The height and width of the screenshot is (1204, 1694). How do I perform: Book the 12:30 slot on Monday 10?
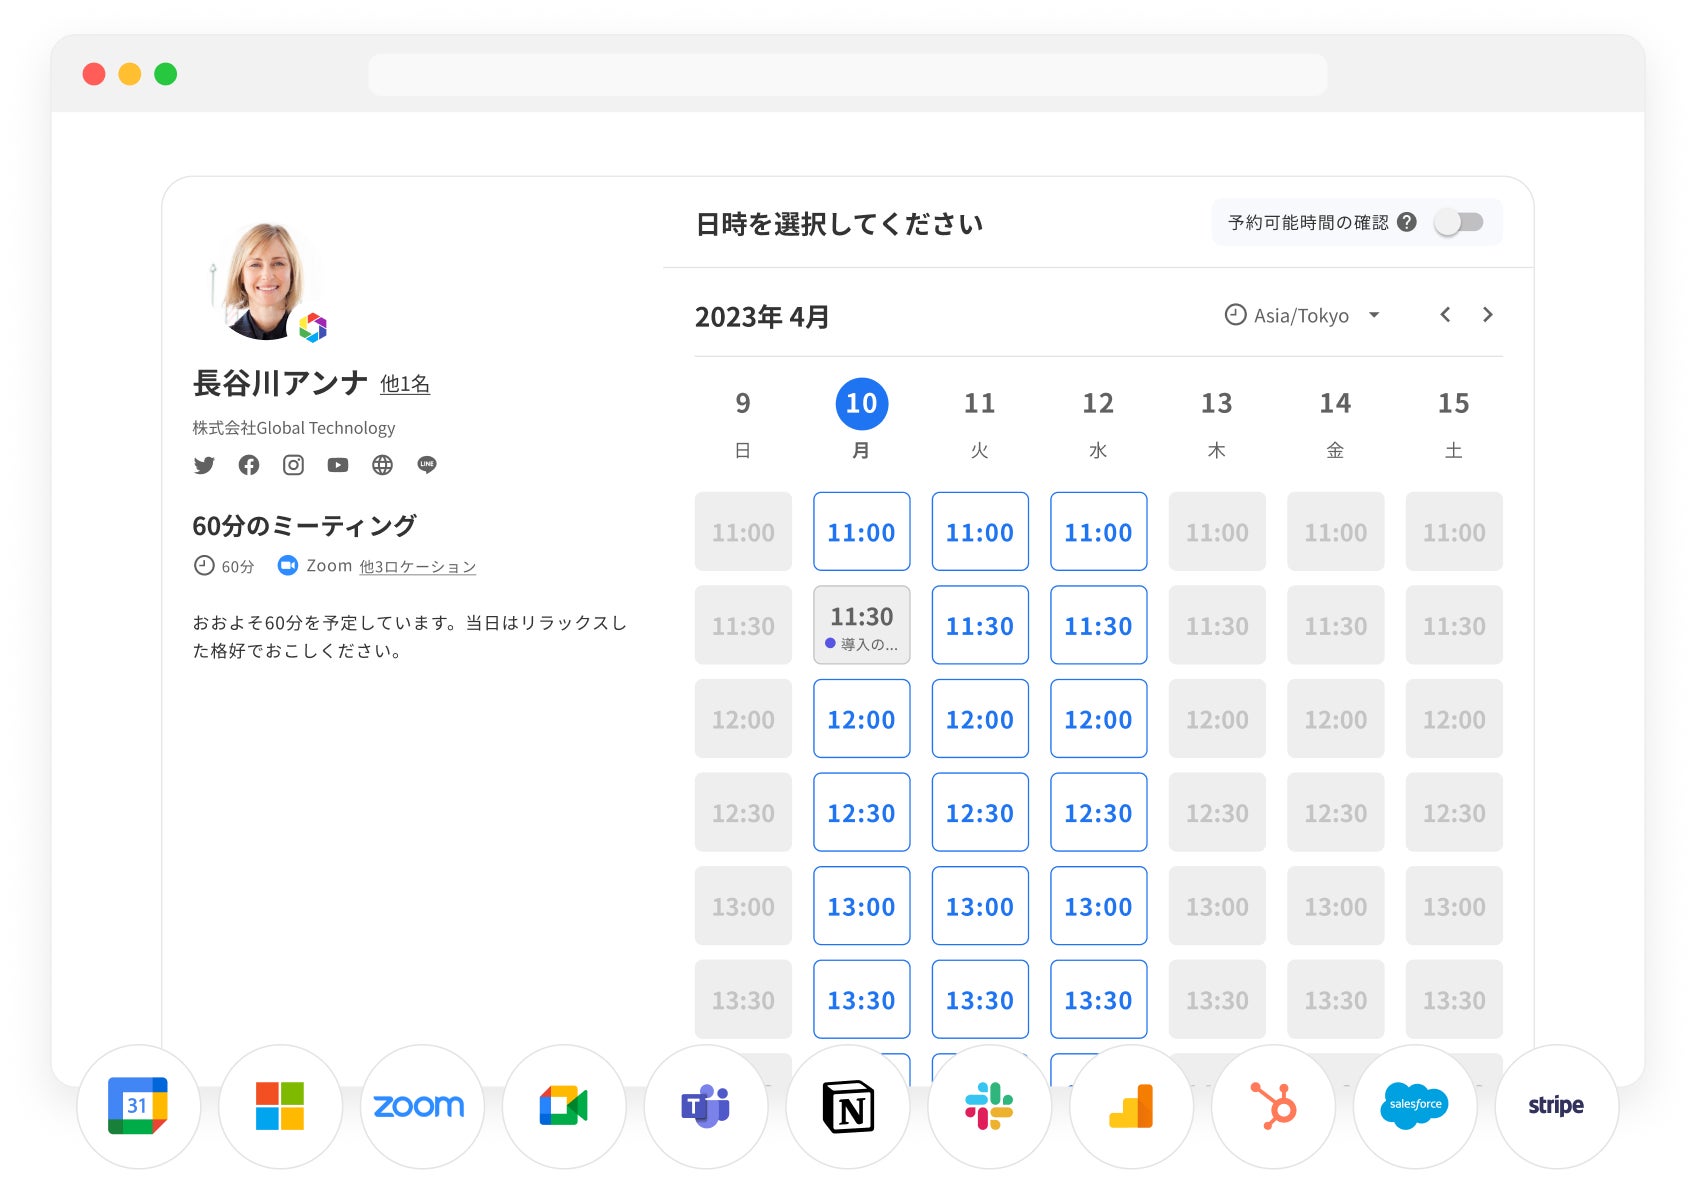[862, 812]
